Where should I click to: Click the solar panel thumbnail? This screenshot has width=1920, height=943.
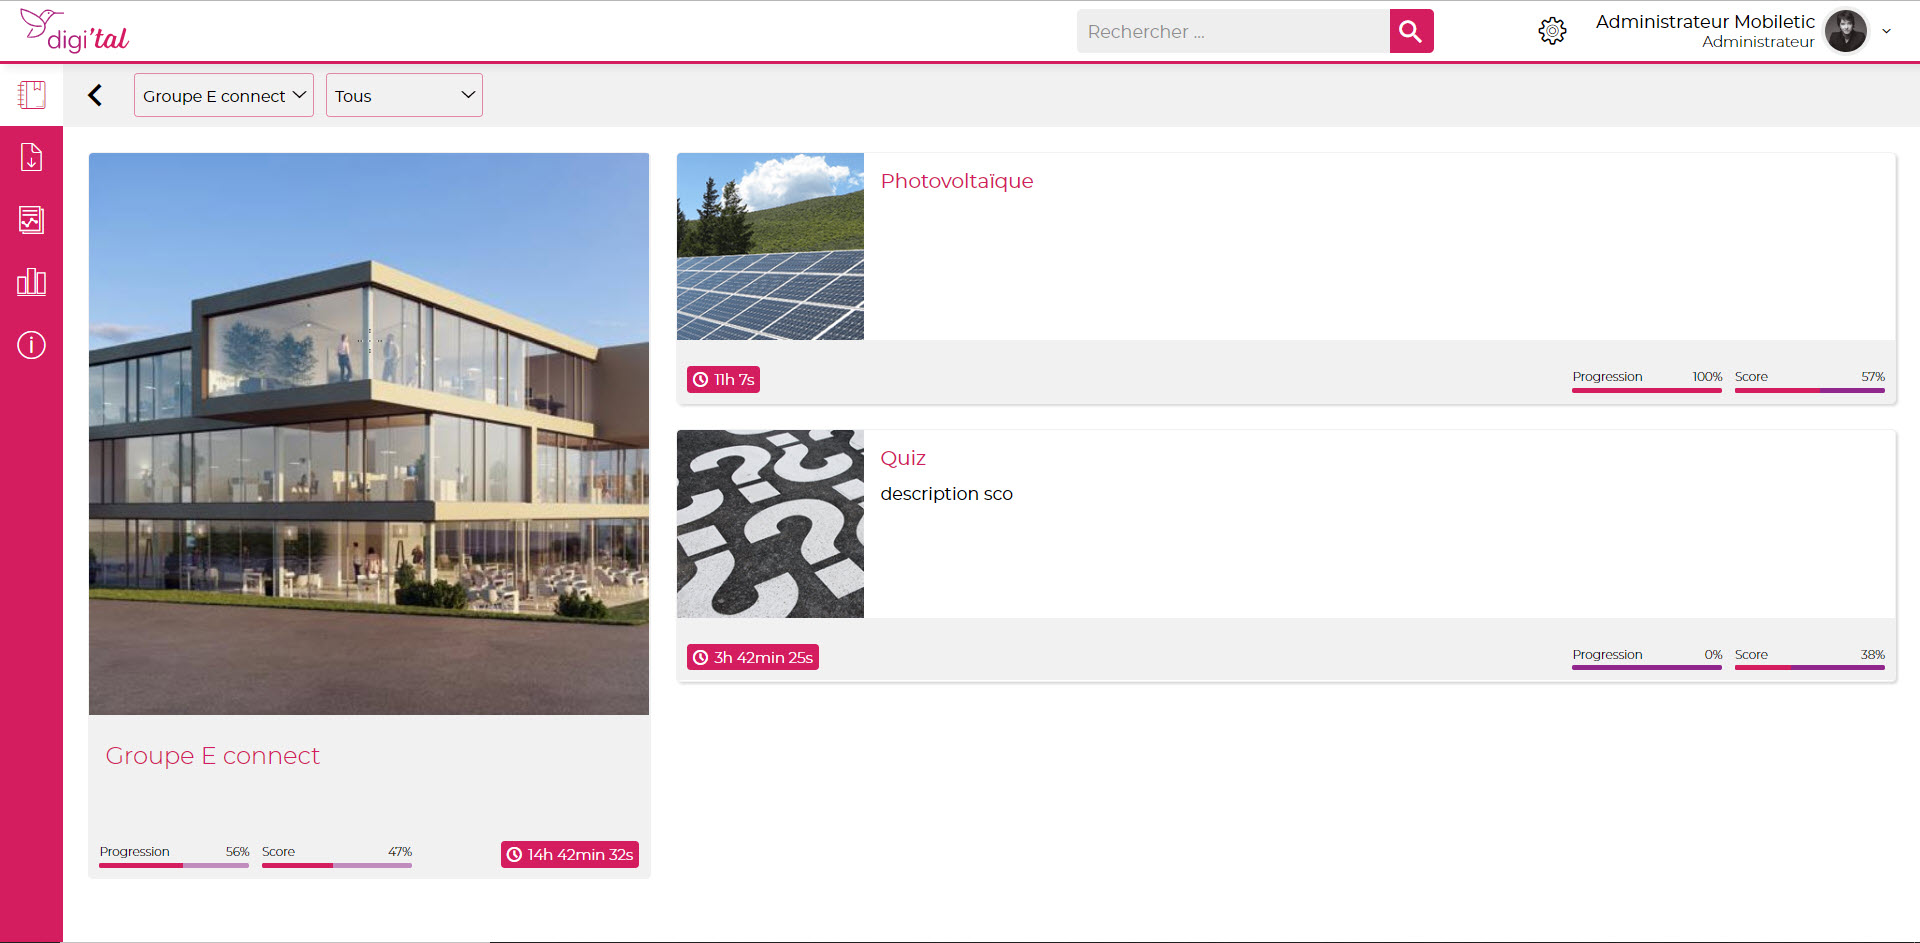(770, 246)
